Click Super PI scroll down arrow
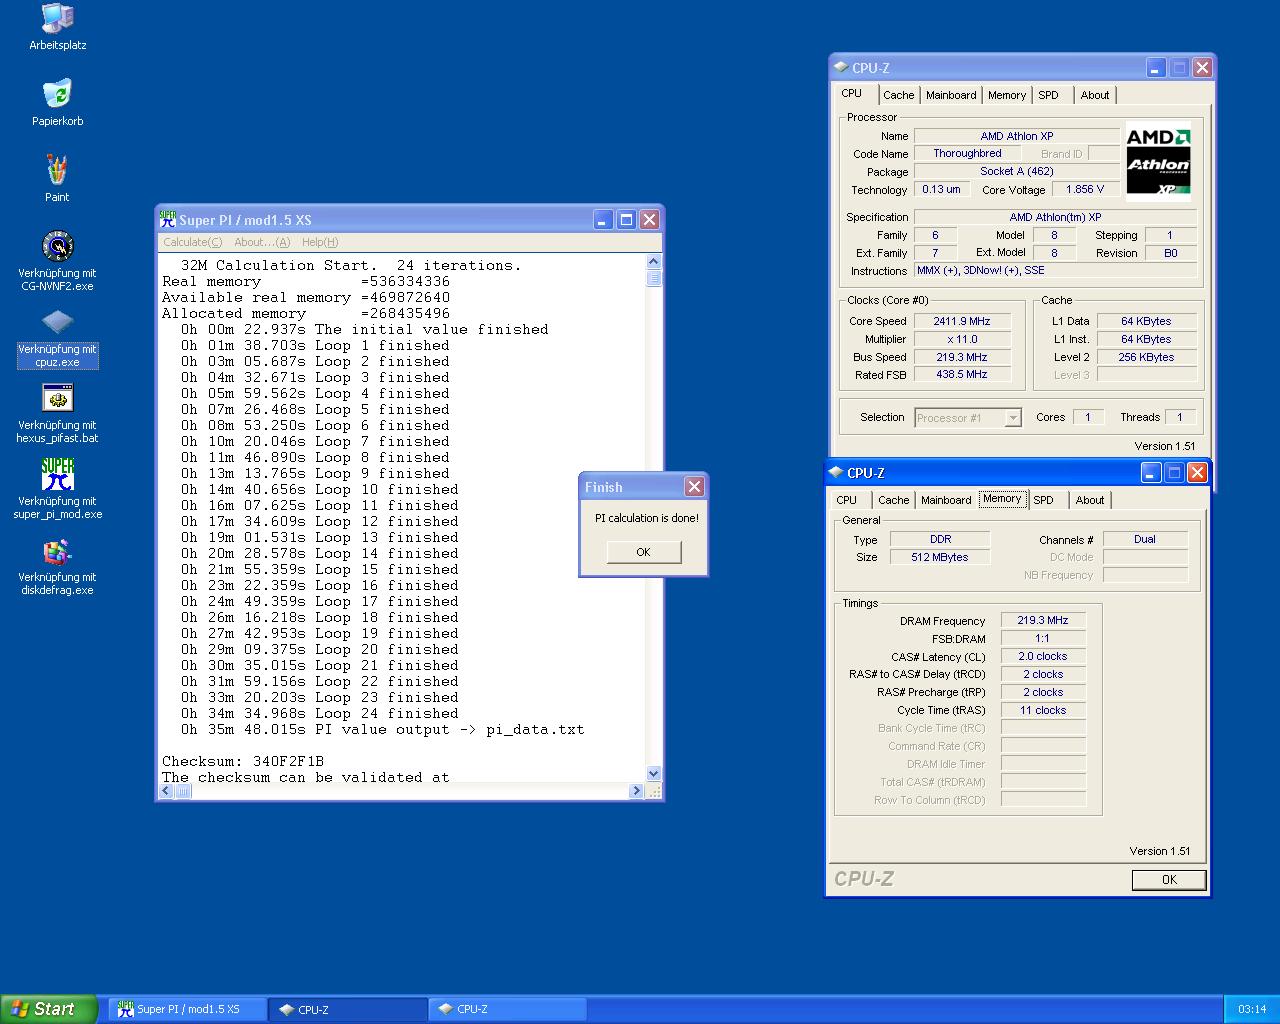 pyautogui.click(x=654, y=773)
